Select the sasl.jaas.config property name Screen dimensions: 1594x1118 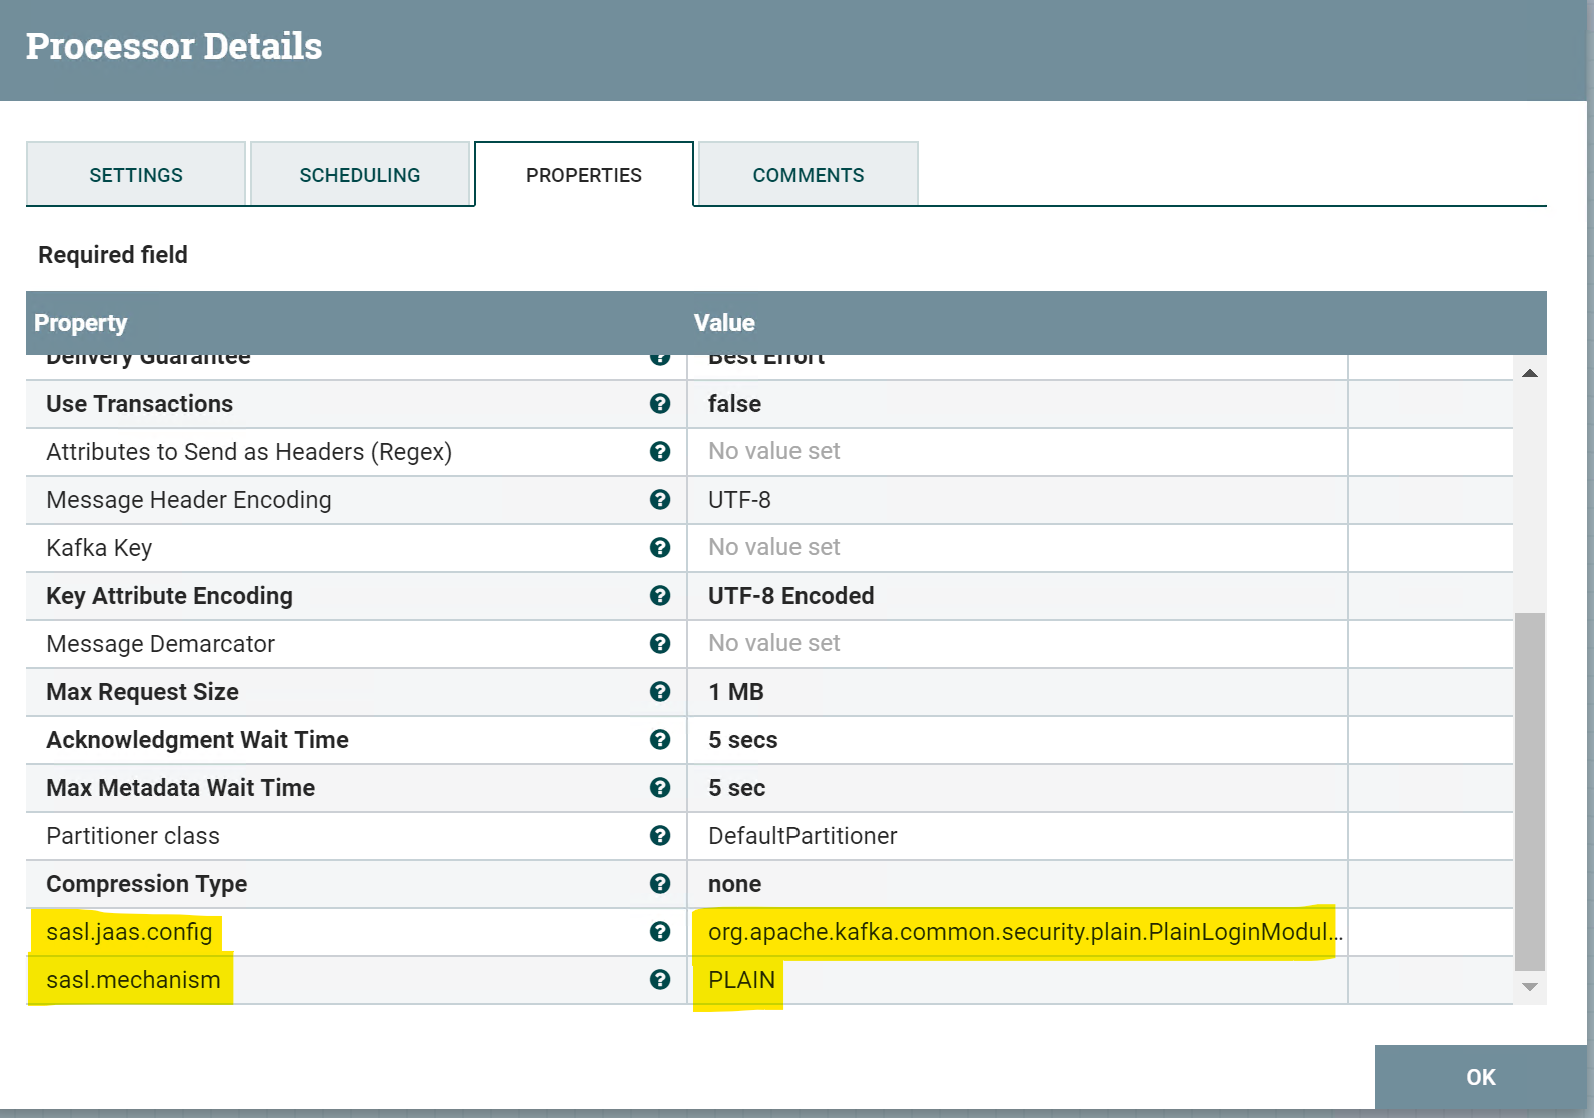tap(129, 932)
